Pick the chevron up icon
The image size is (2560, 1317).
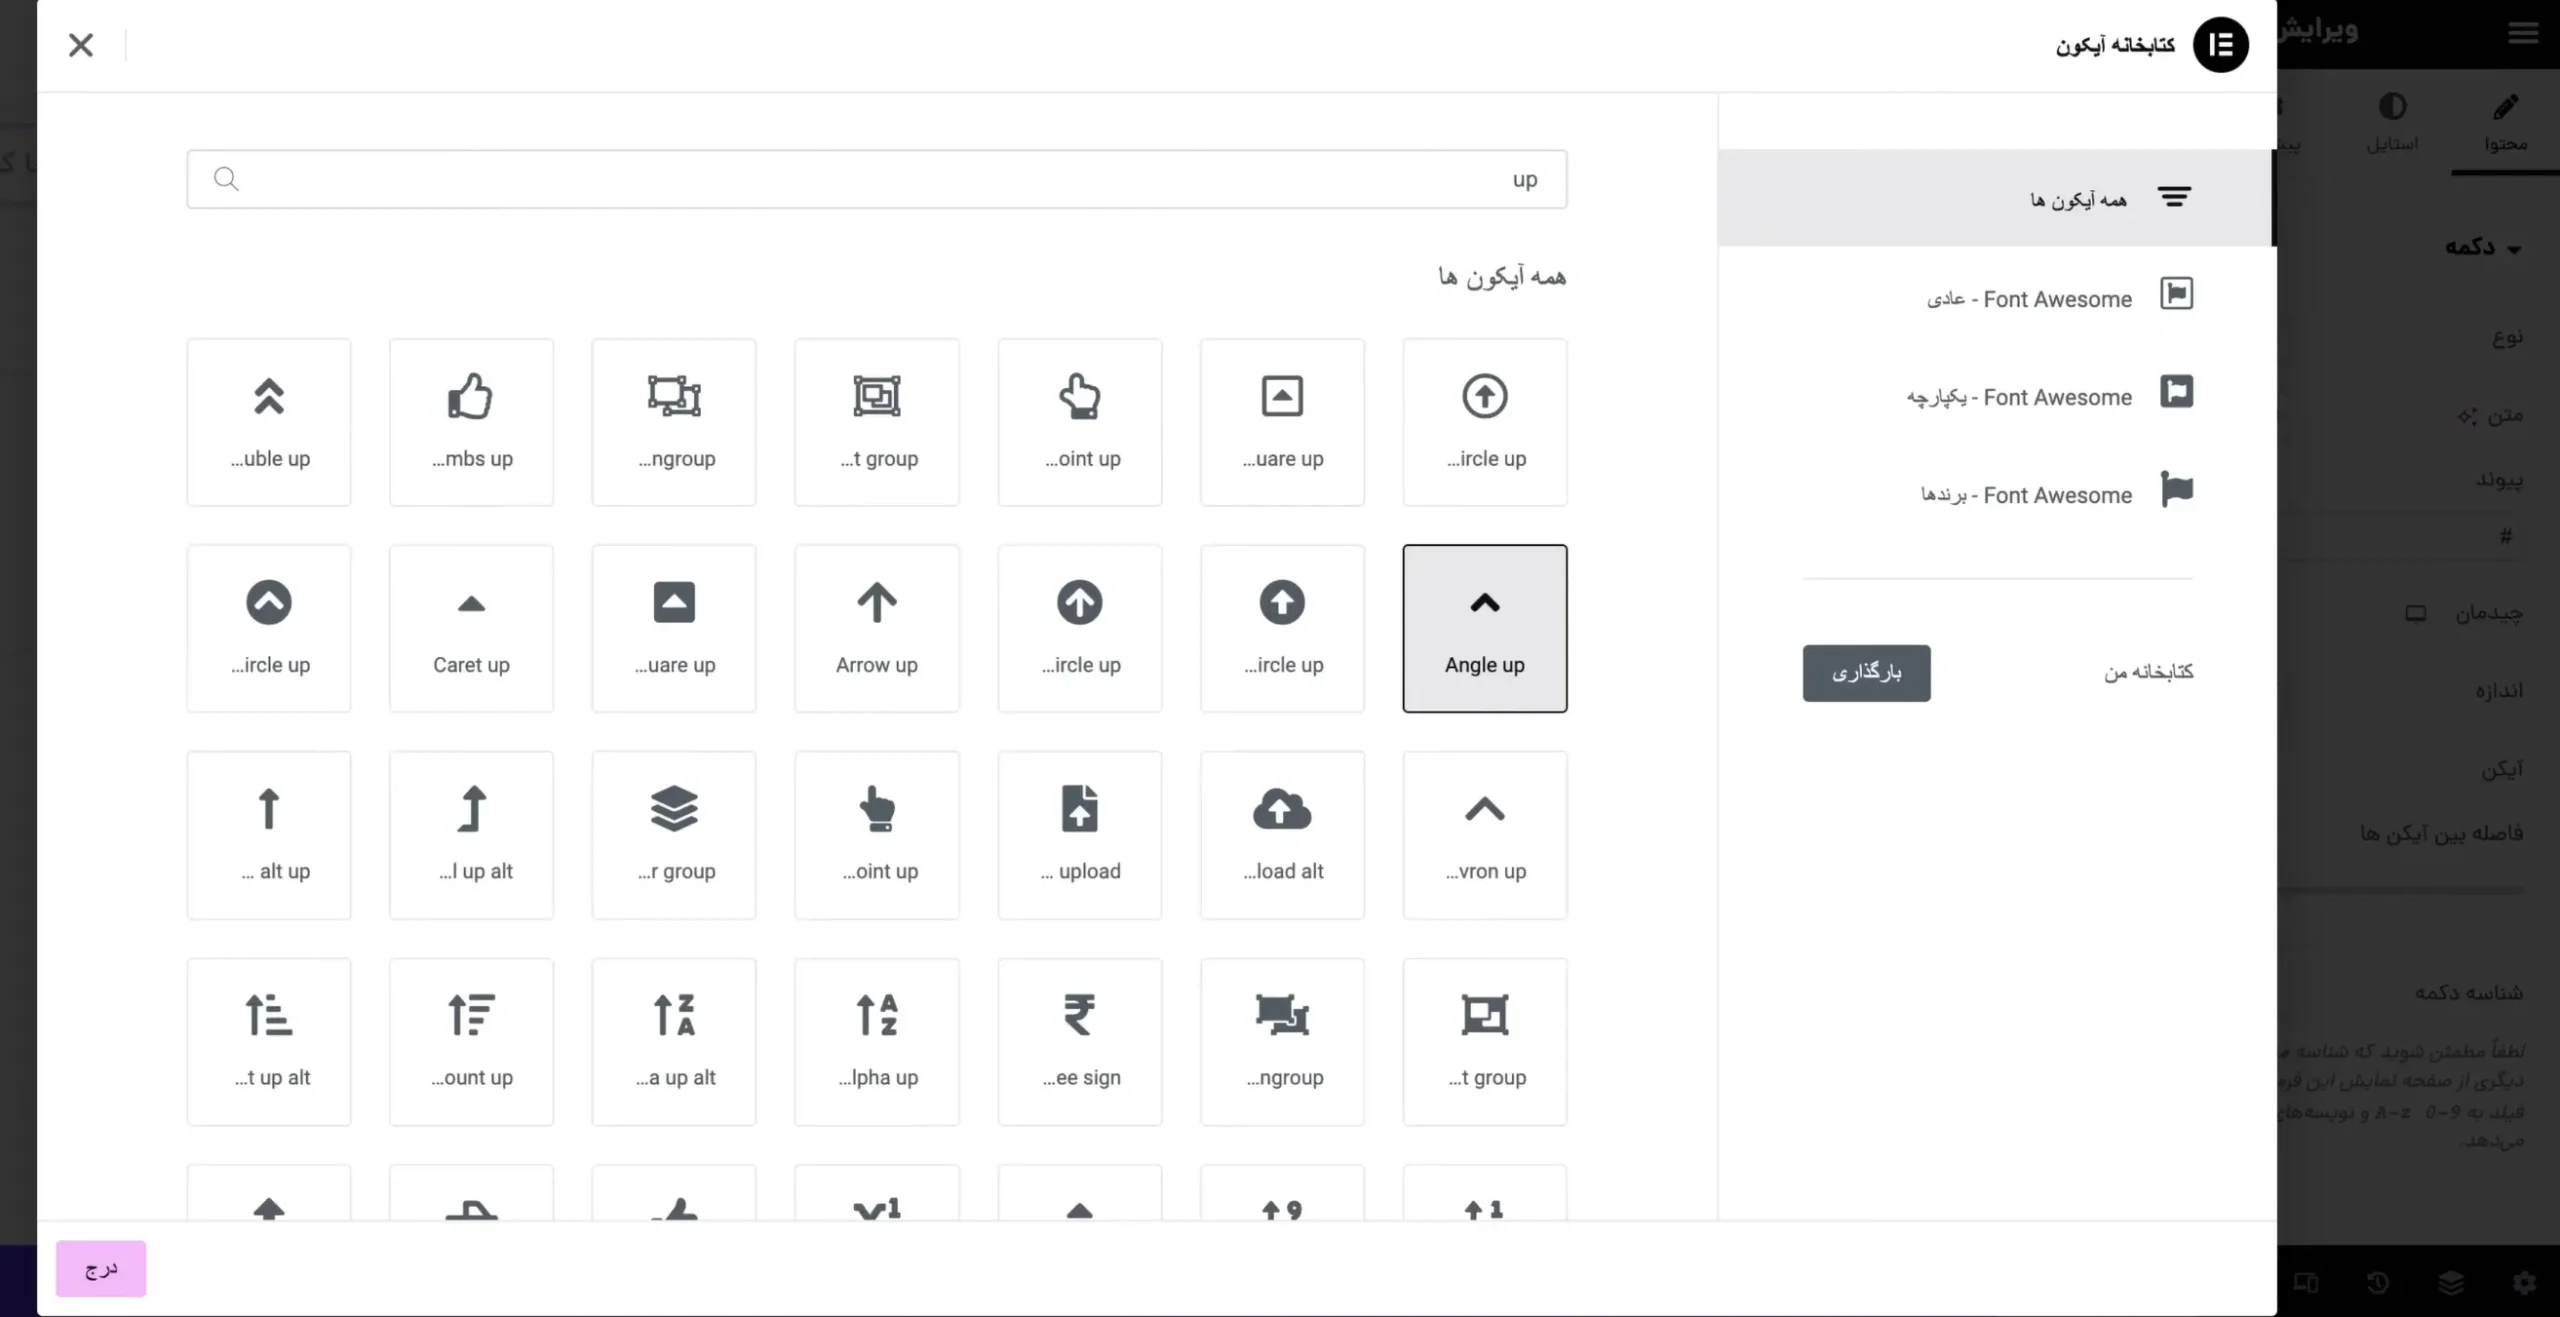pos(1484,835)
